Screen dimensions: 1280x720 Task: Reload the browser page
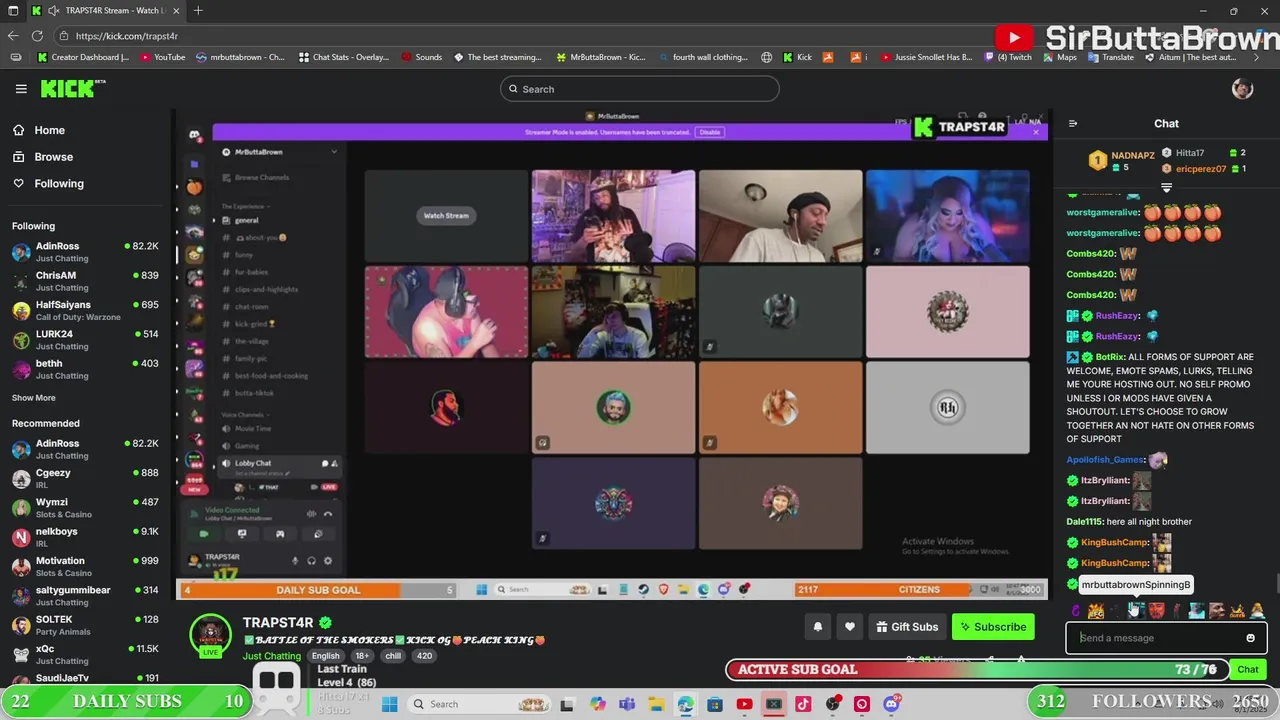[37, 36]
